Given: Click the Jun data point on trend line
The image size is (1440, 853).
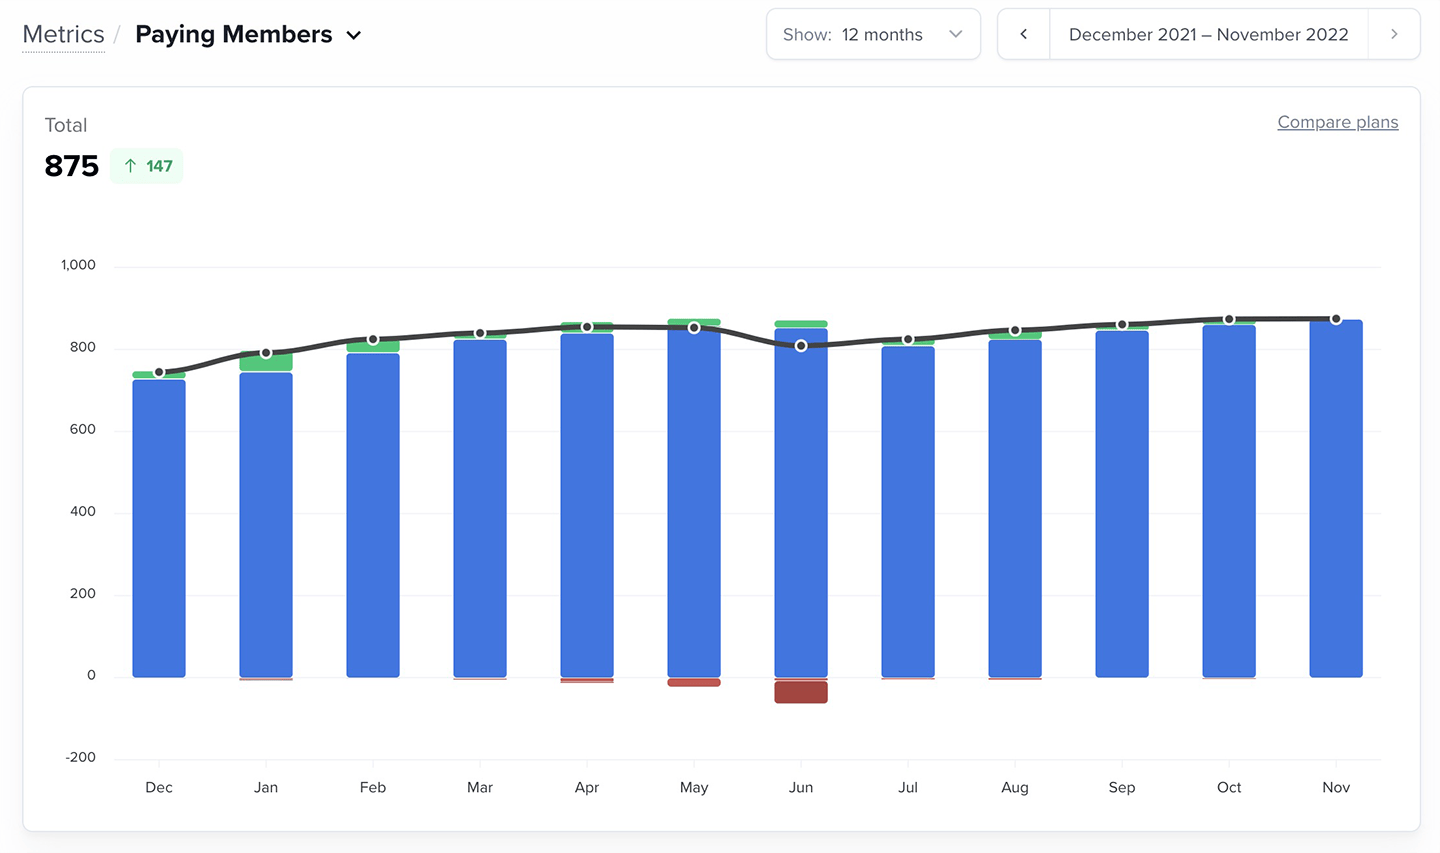Looking at the screenshot, I should tap(800, 344).
